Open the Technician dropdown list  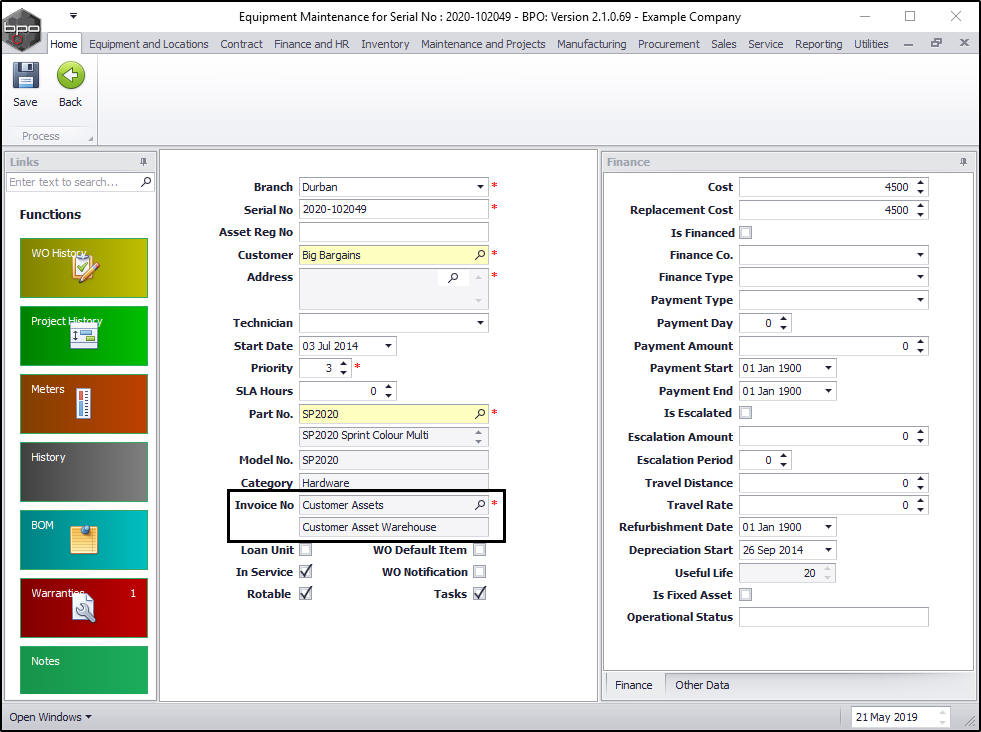tap(480, 323)
